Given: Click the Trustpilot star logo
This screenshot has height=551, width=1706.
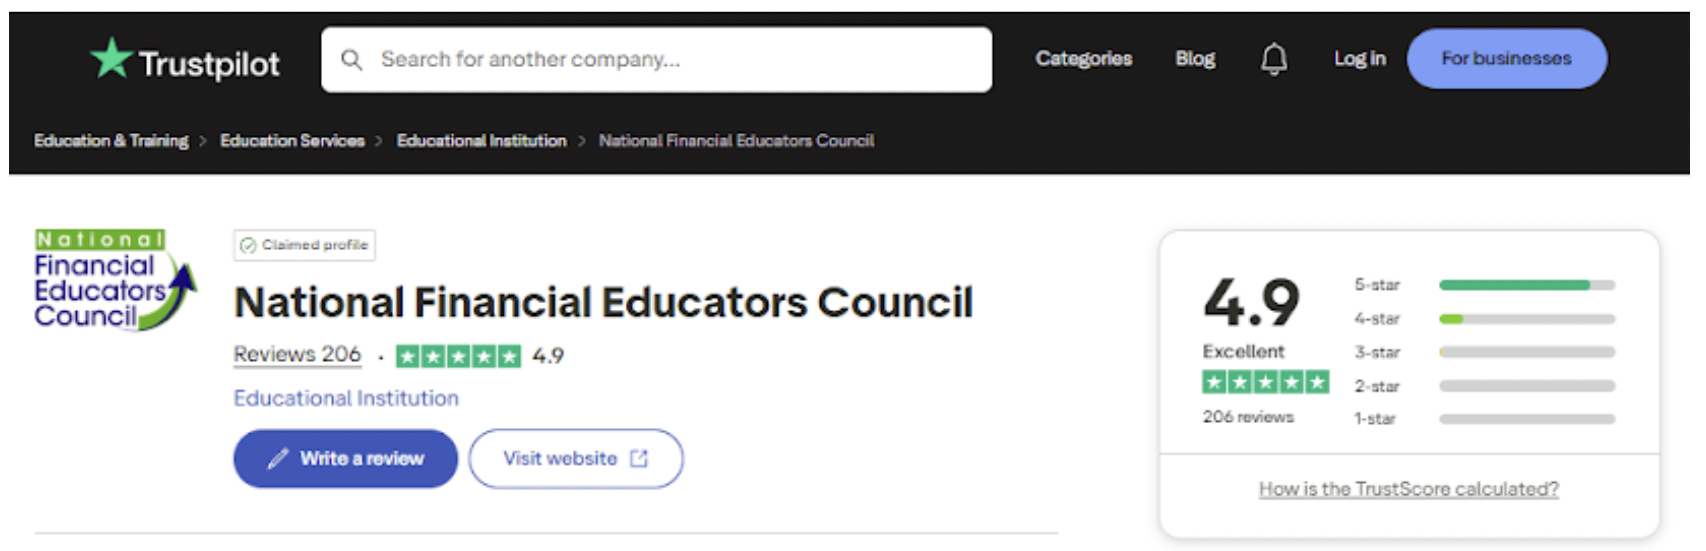Looking at the screenshot, I should coord(111,58).
